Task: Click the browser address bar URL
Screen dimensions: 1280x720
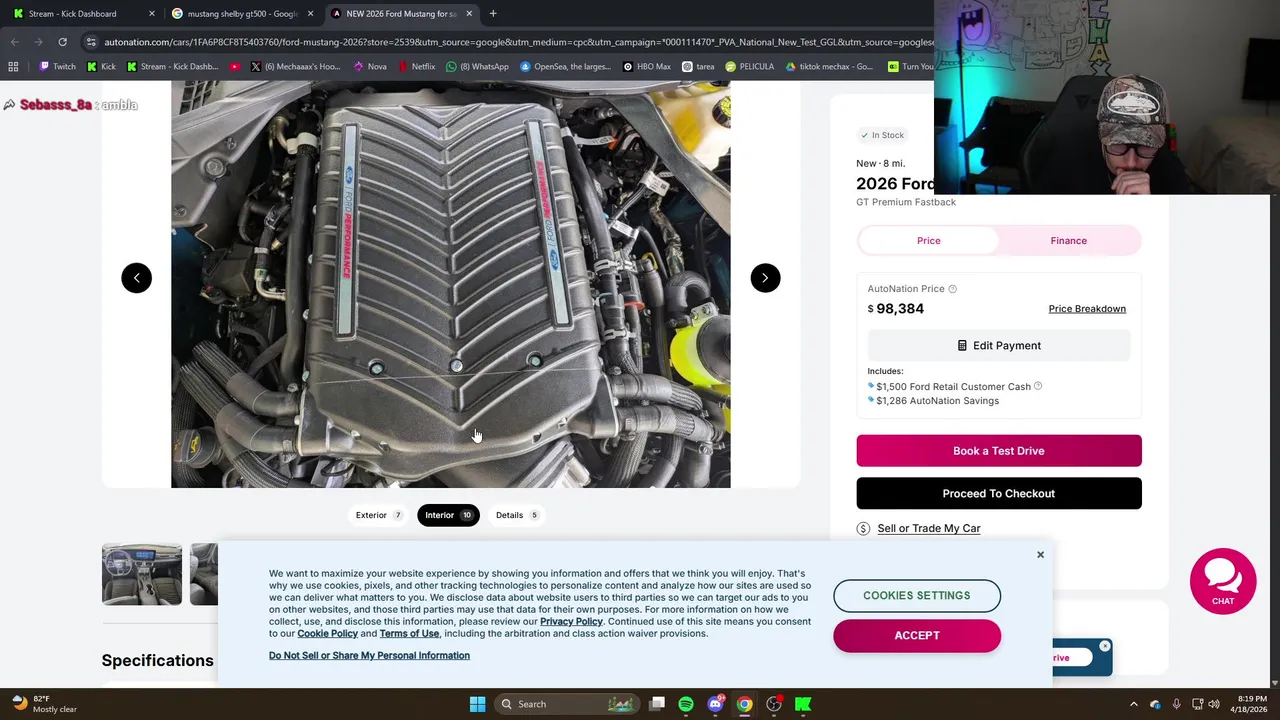Action: pyautogui.click(x=518, y=42)
